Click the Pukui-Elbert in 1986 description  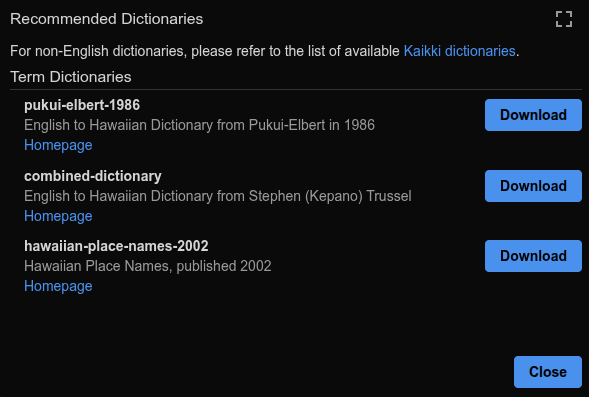[199, 125]
